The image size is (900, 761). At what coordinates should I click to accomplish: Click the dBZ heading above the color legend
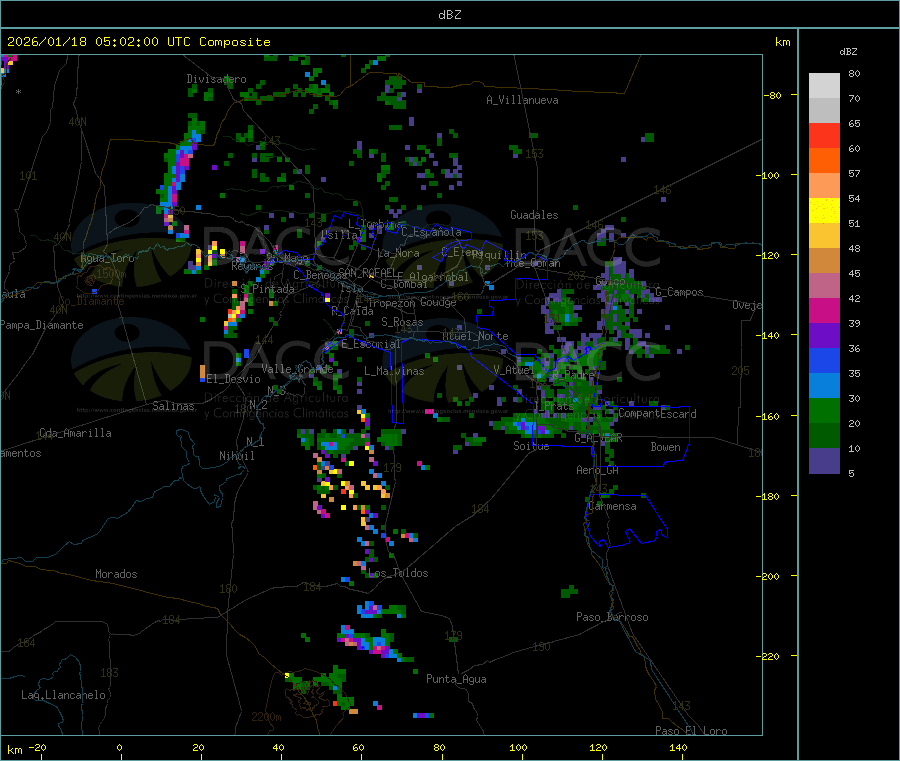pyautogui.click(x=848, y=52)
